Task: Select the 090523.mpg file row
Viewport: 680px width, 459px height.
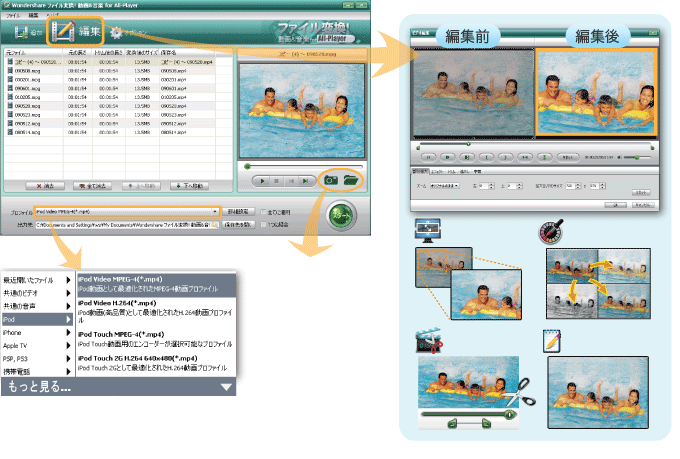Action: point(110,115)
